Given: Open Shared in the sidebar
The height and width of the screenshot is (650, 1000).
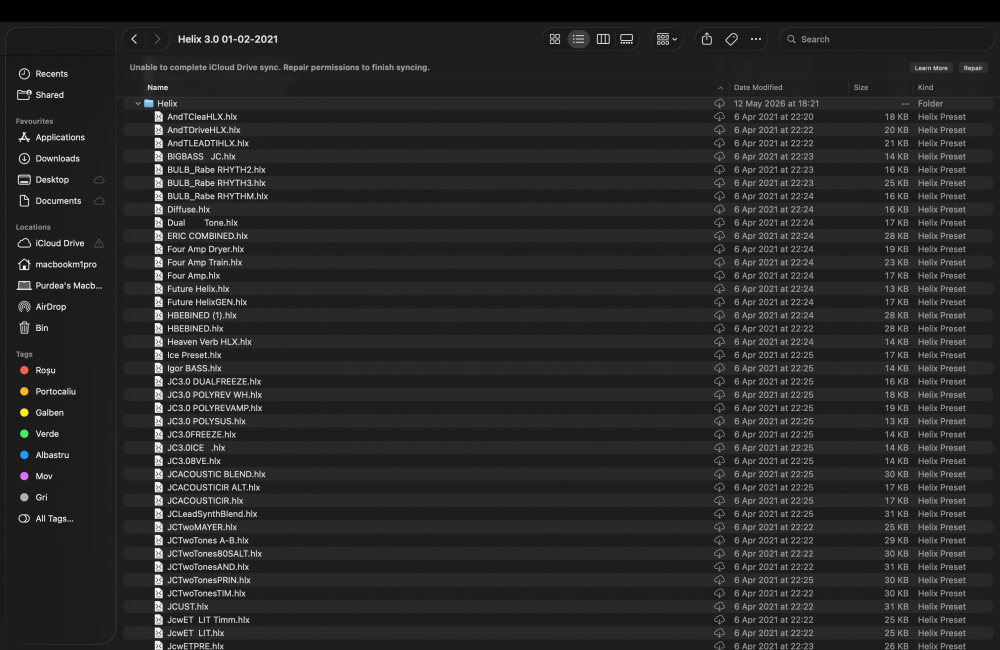Looking at the screenshot, I should (x=50, y=95).
